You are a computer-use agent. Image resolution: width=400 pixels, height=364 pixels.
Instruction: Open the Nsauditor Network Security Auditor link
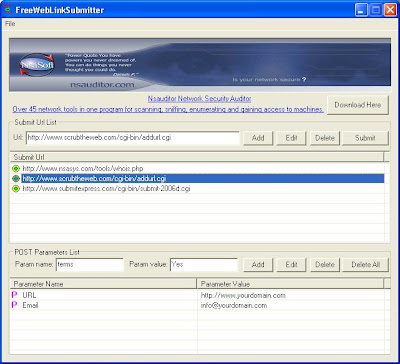coord(199,99)
